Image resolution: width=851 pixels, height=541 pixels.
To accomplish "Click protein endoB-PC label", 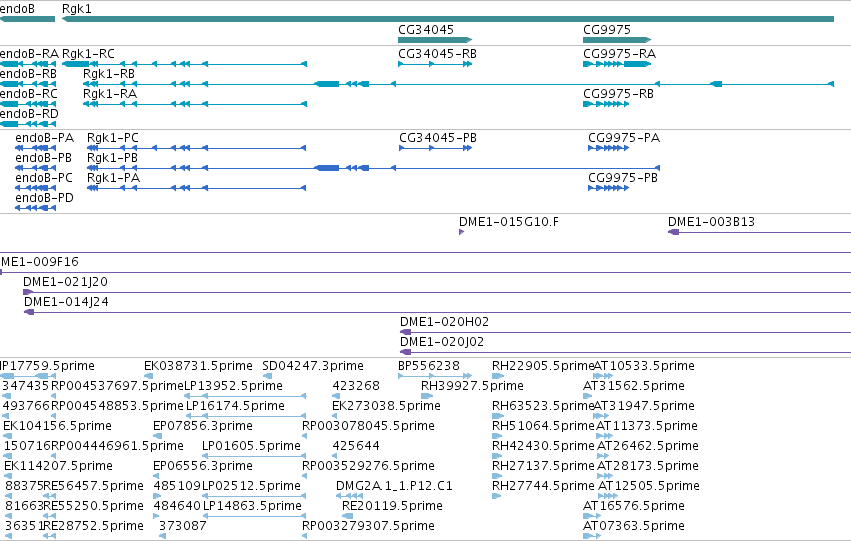I will (x=43, y=178).
